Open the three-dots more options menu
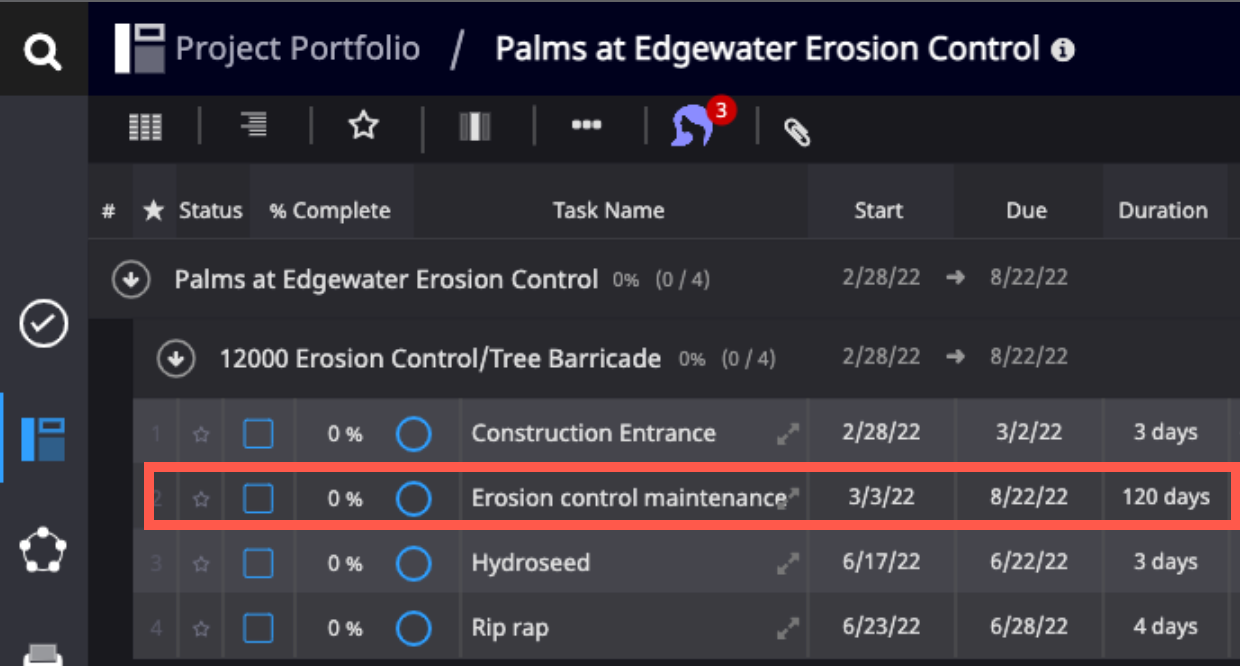 tap(586, 125)
